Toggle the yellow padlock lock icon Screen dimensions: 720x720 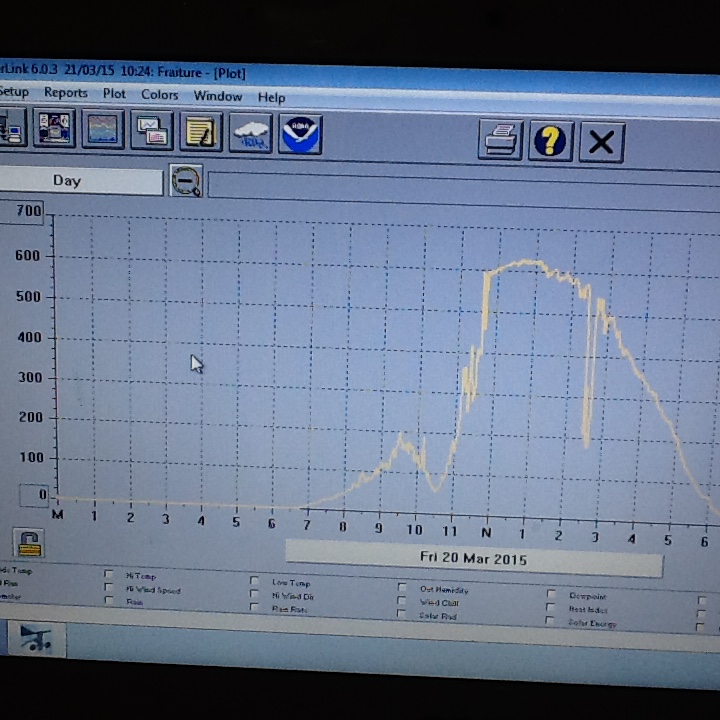[29, 543]
